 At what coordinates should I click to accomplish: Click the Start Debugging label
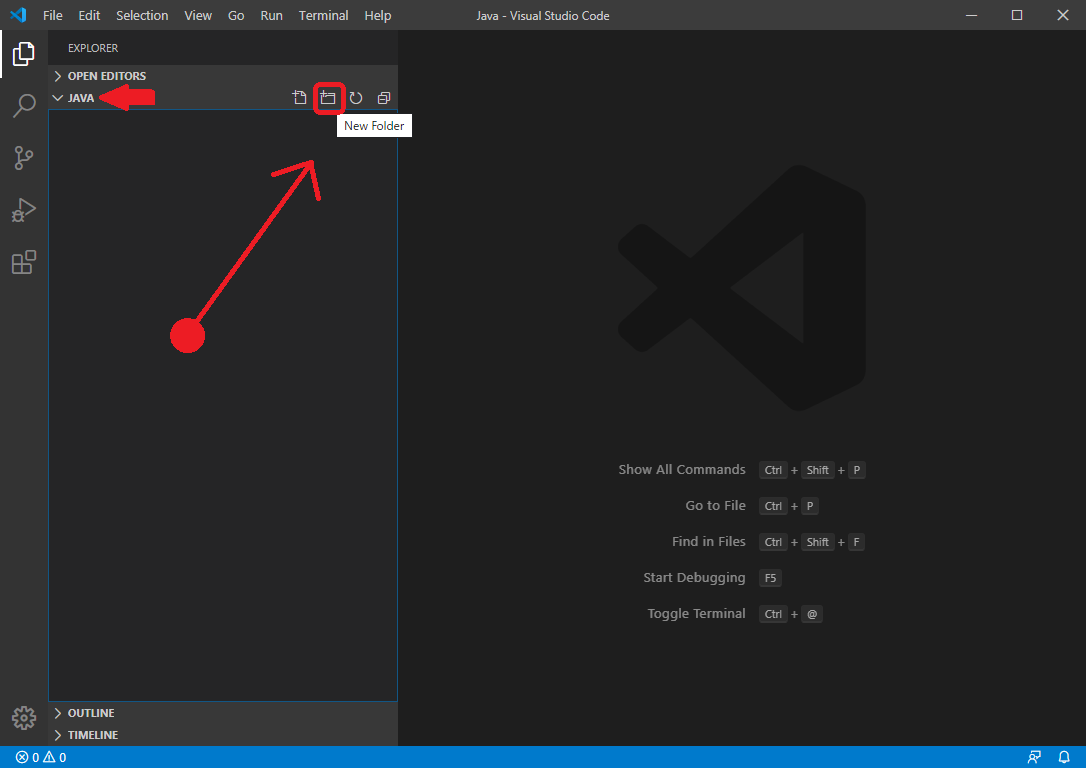tap(694, 578)
